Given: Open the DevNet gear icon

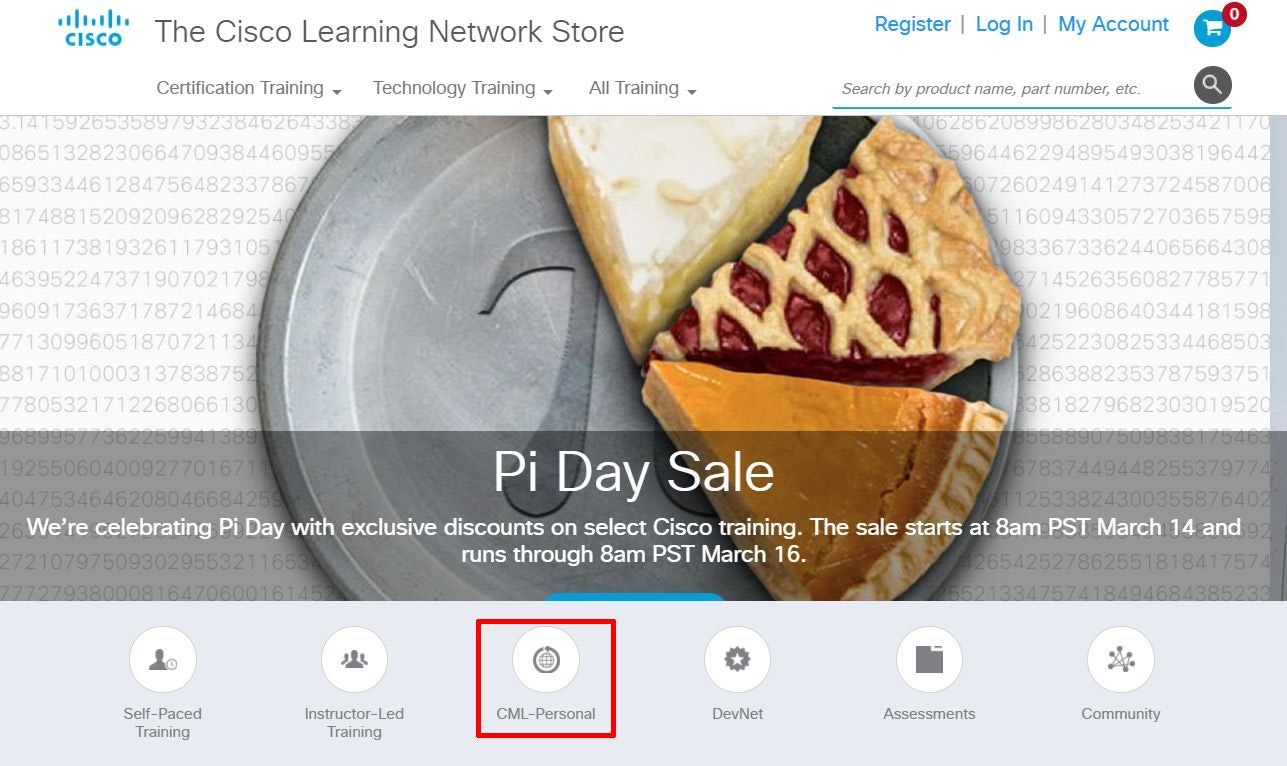Looking at the screenshot, I should tap(737, 660).
